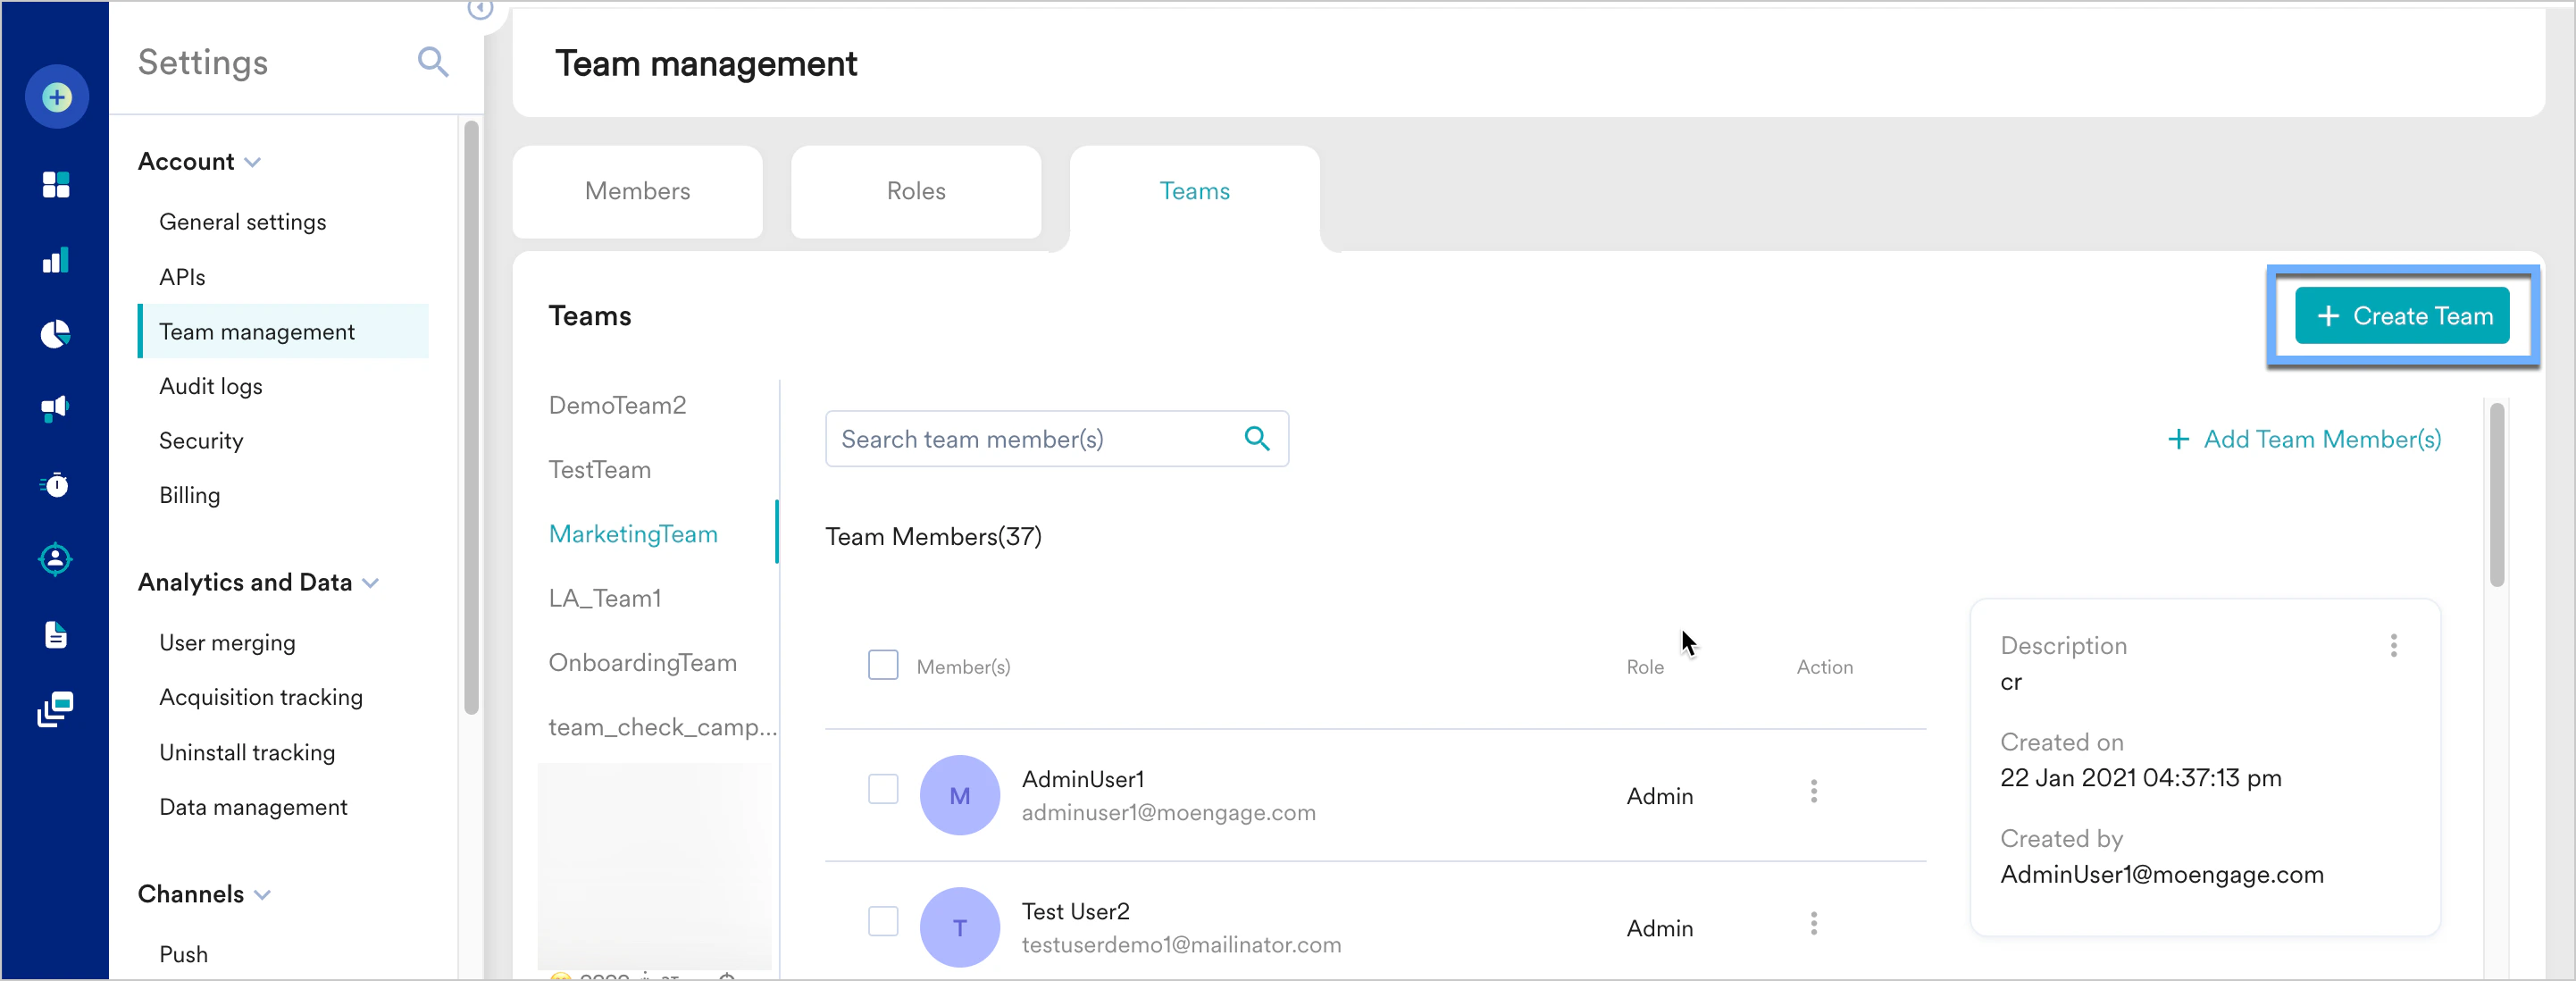Click the Create Team button

[2401, 316]
